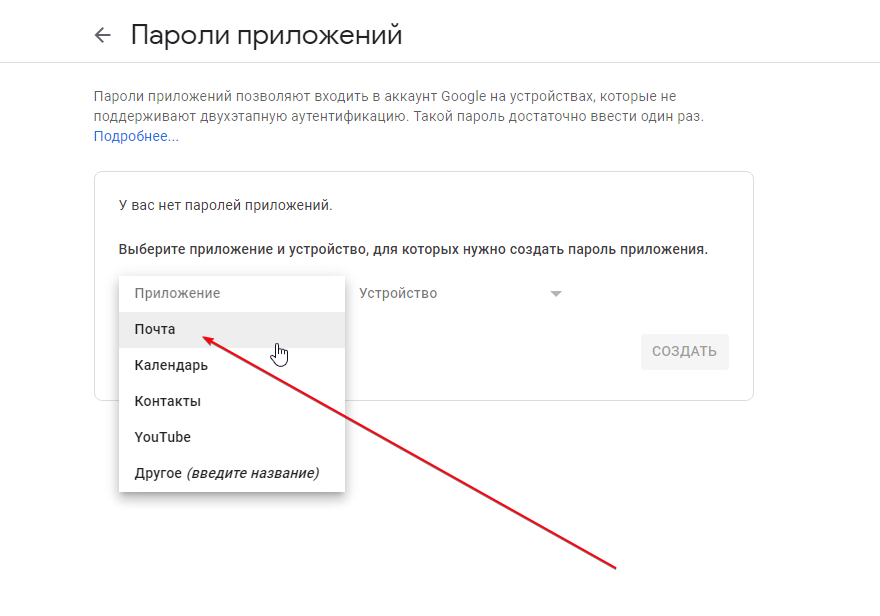Open the Устройство dropdown
The height and width of the screenshot is (616, 880).
460,293
